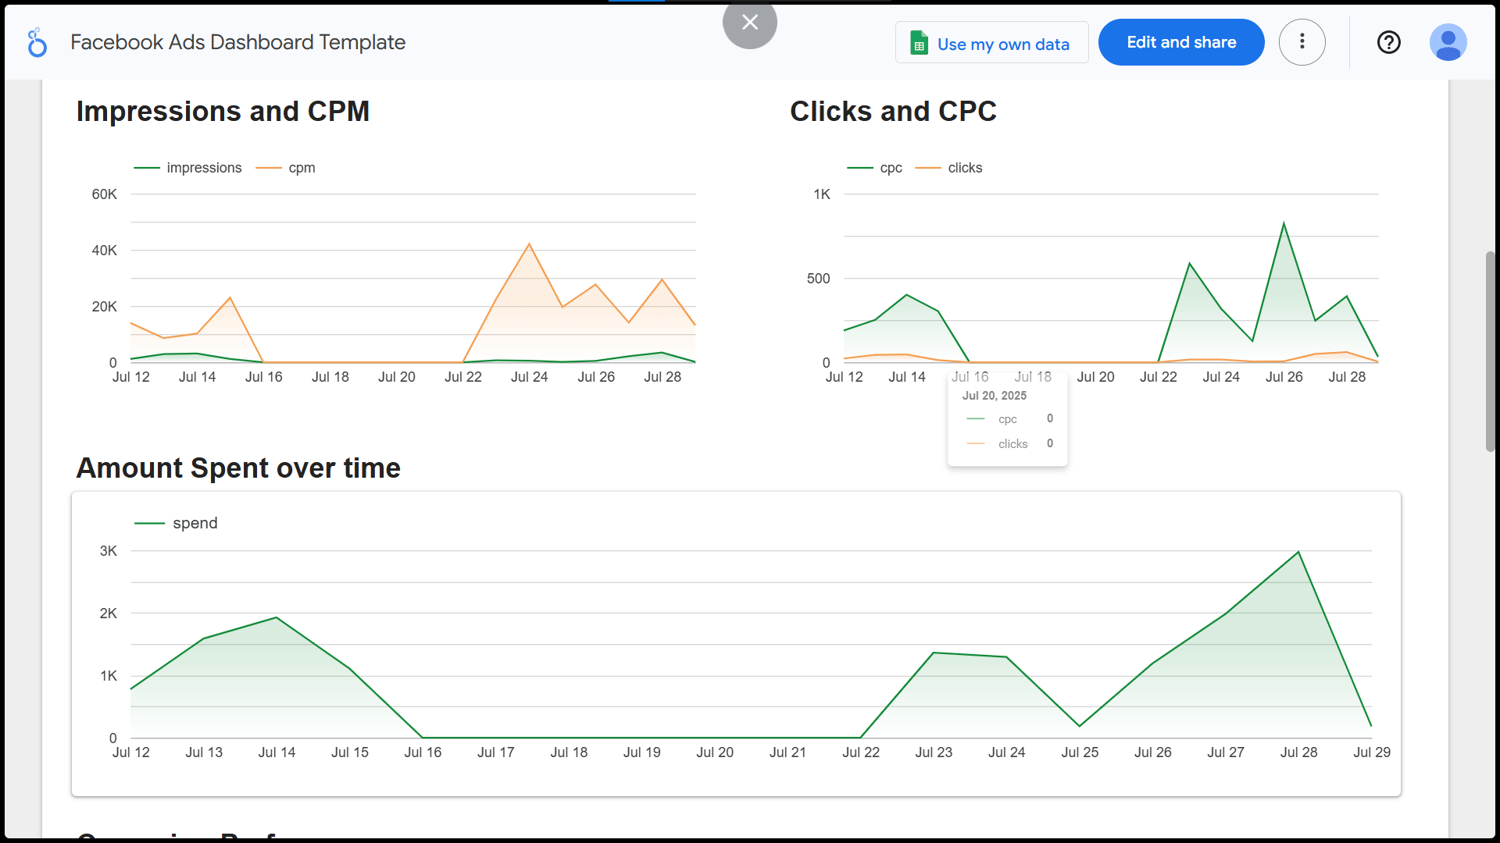
Task: Click Use my own data button
Action: tap(991, 43)
